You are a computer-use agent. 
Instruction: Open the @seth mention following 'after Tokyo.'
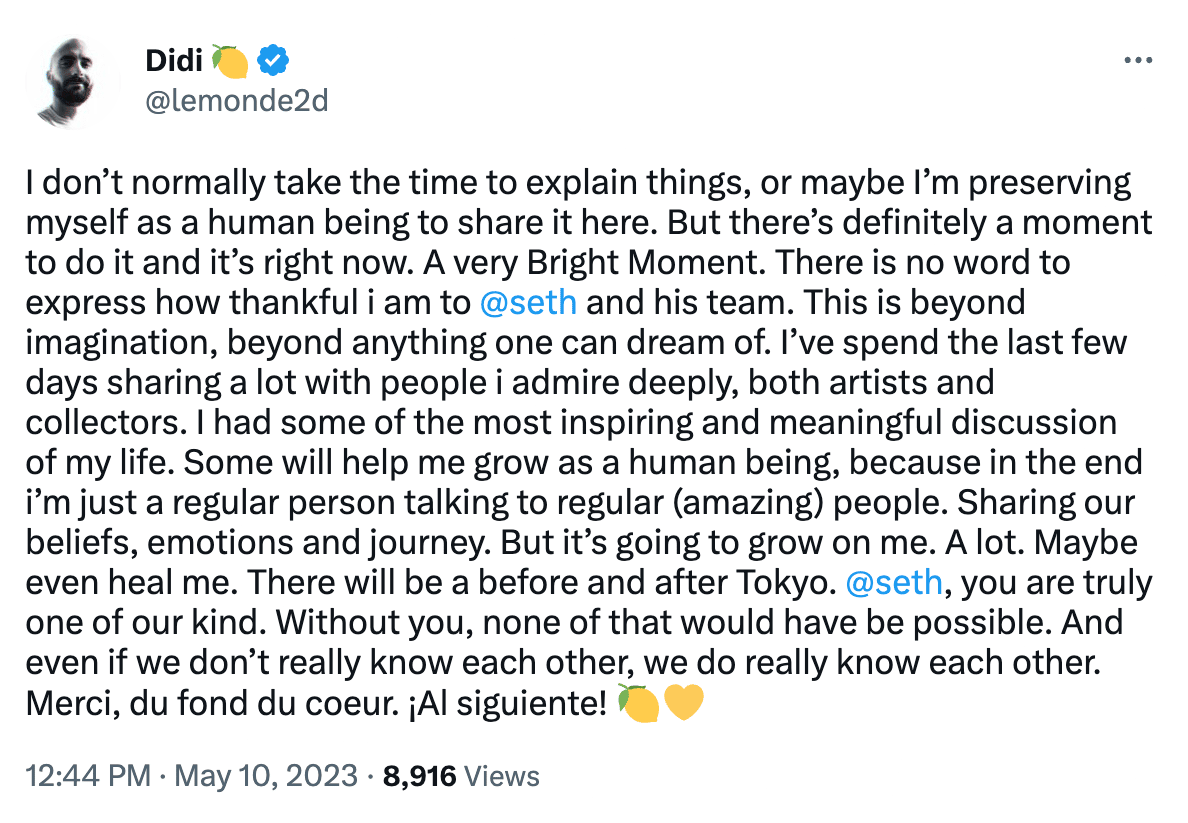(894, 583)
